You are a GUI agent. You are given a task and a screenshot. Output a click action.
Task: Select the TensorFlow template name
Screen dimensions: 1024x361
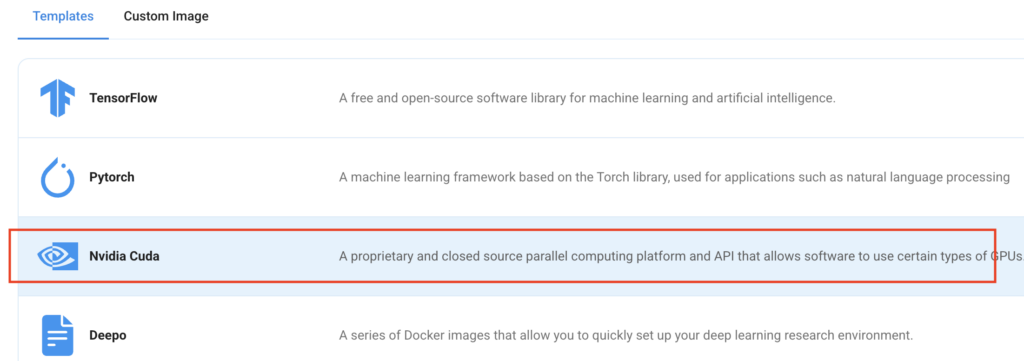123,99
